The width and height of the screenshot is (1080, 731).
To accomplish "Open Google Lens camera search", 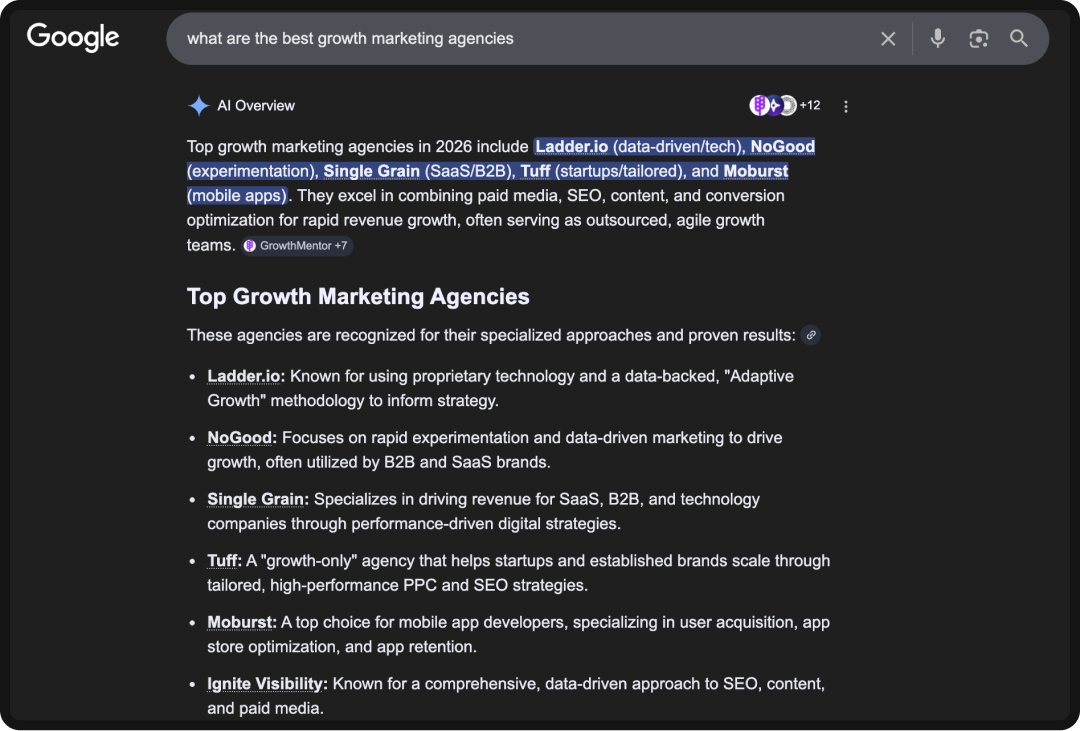I will (x=978, y=38).
